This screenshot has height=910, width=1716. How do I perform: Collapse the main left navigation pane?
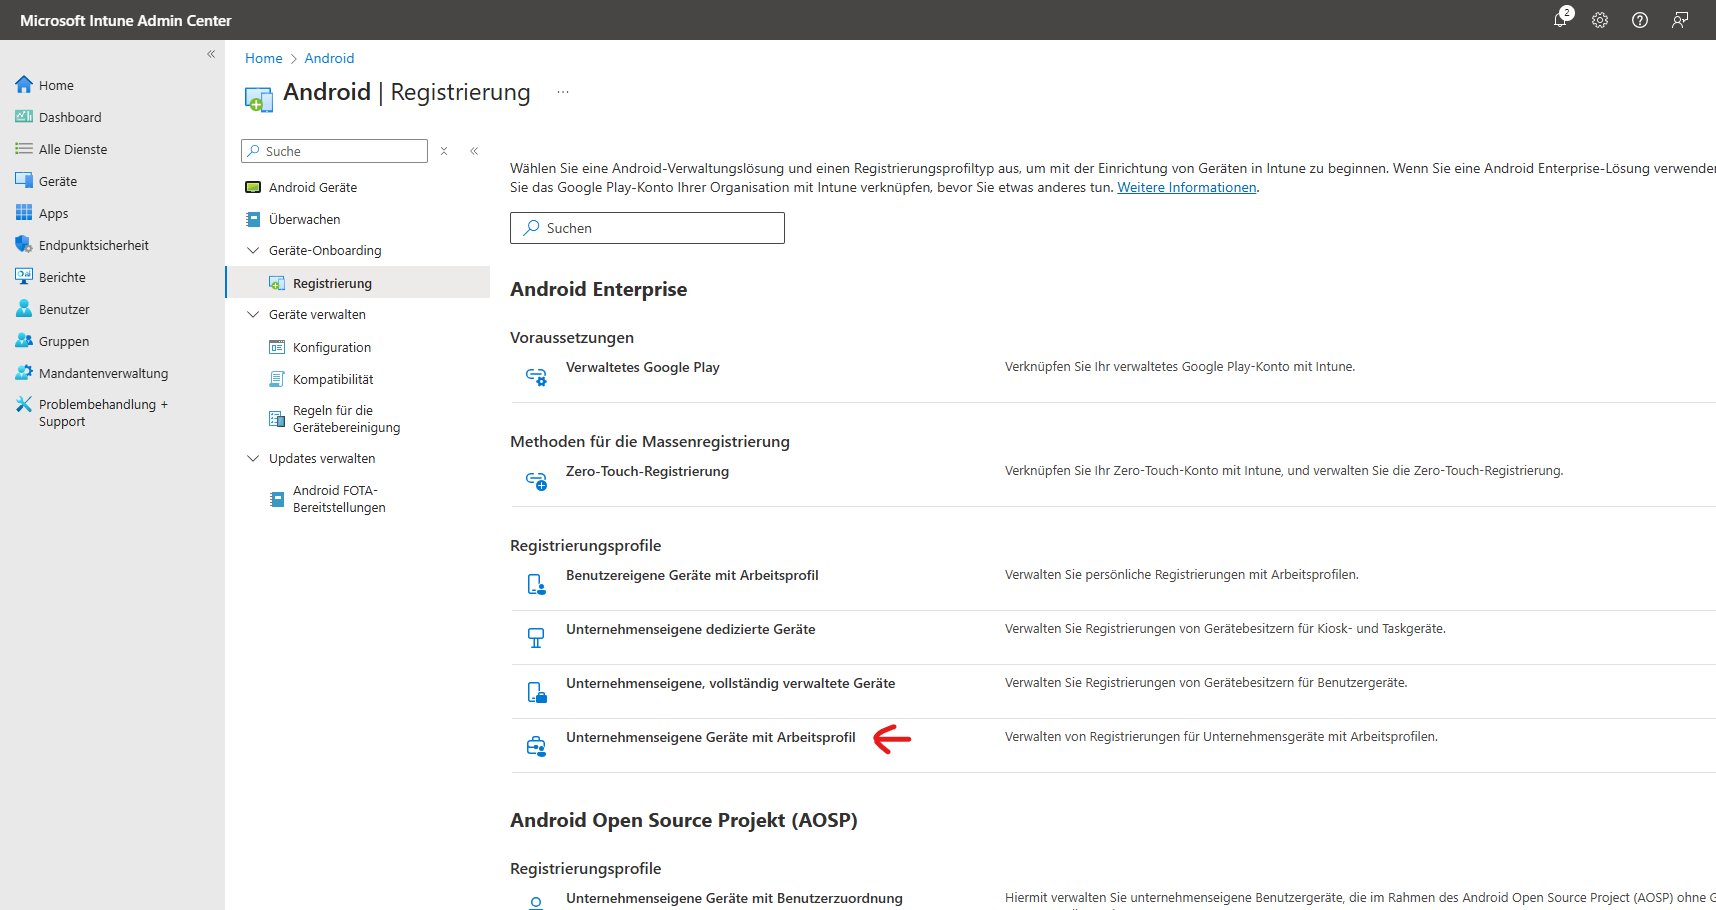coord(211,54)
